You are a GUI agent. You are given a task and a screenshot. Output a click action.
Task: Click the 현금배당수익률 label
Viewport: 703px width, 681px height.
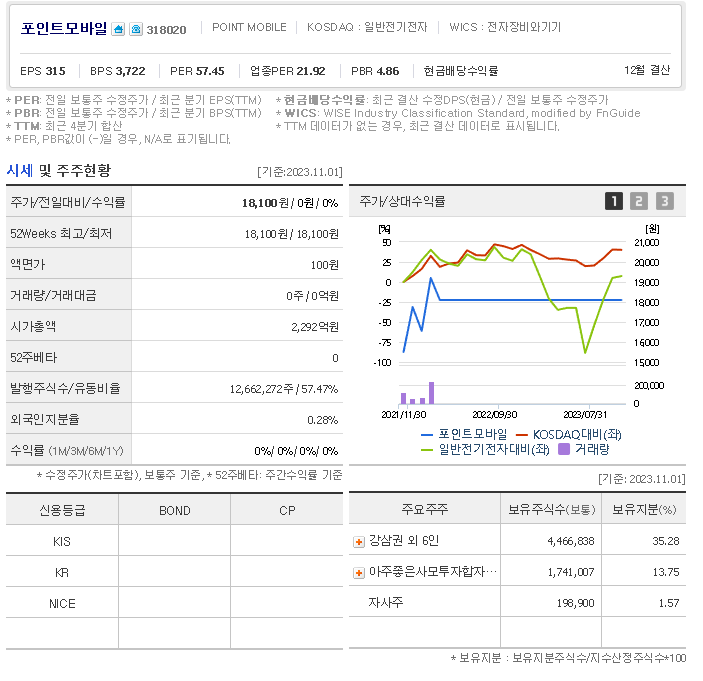[460, 71]
